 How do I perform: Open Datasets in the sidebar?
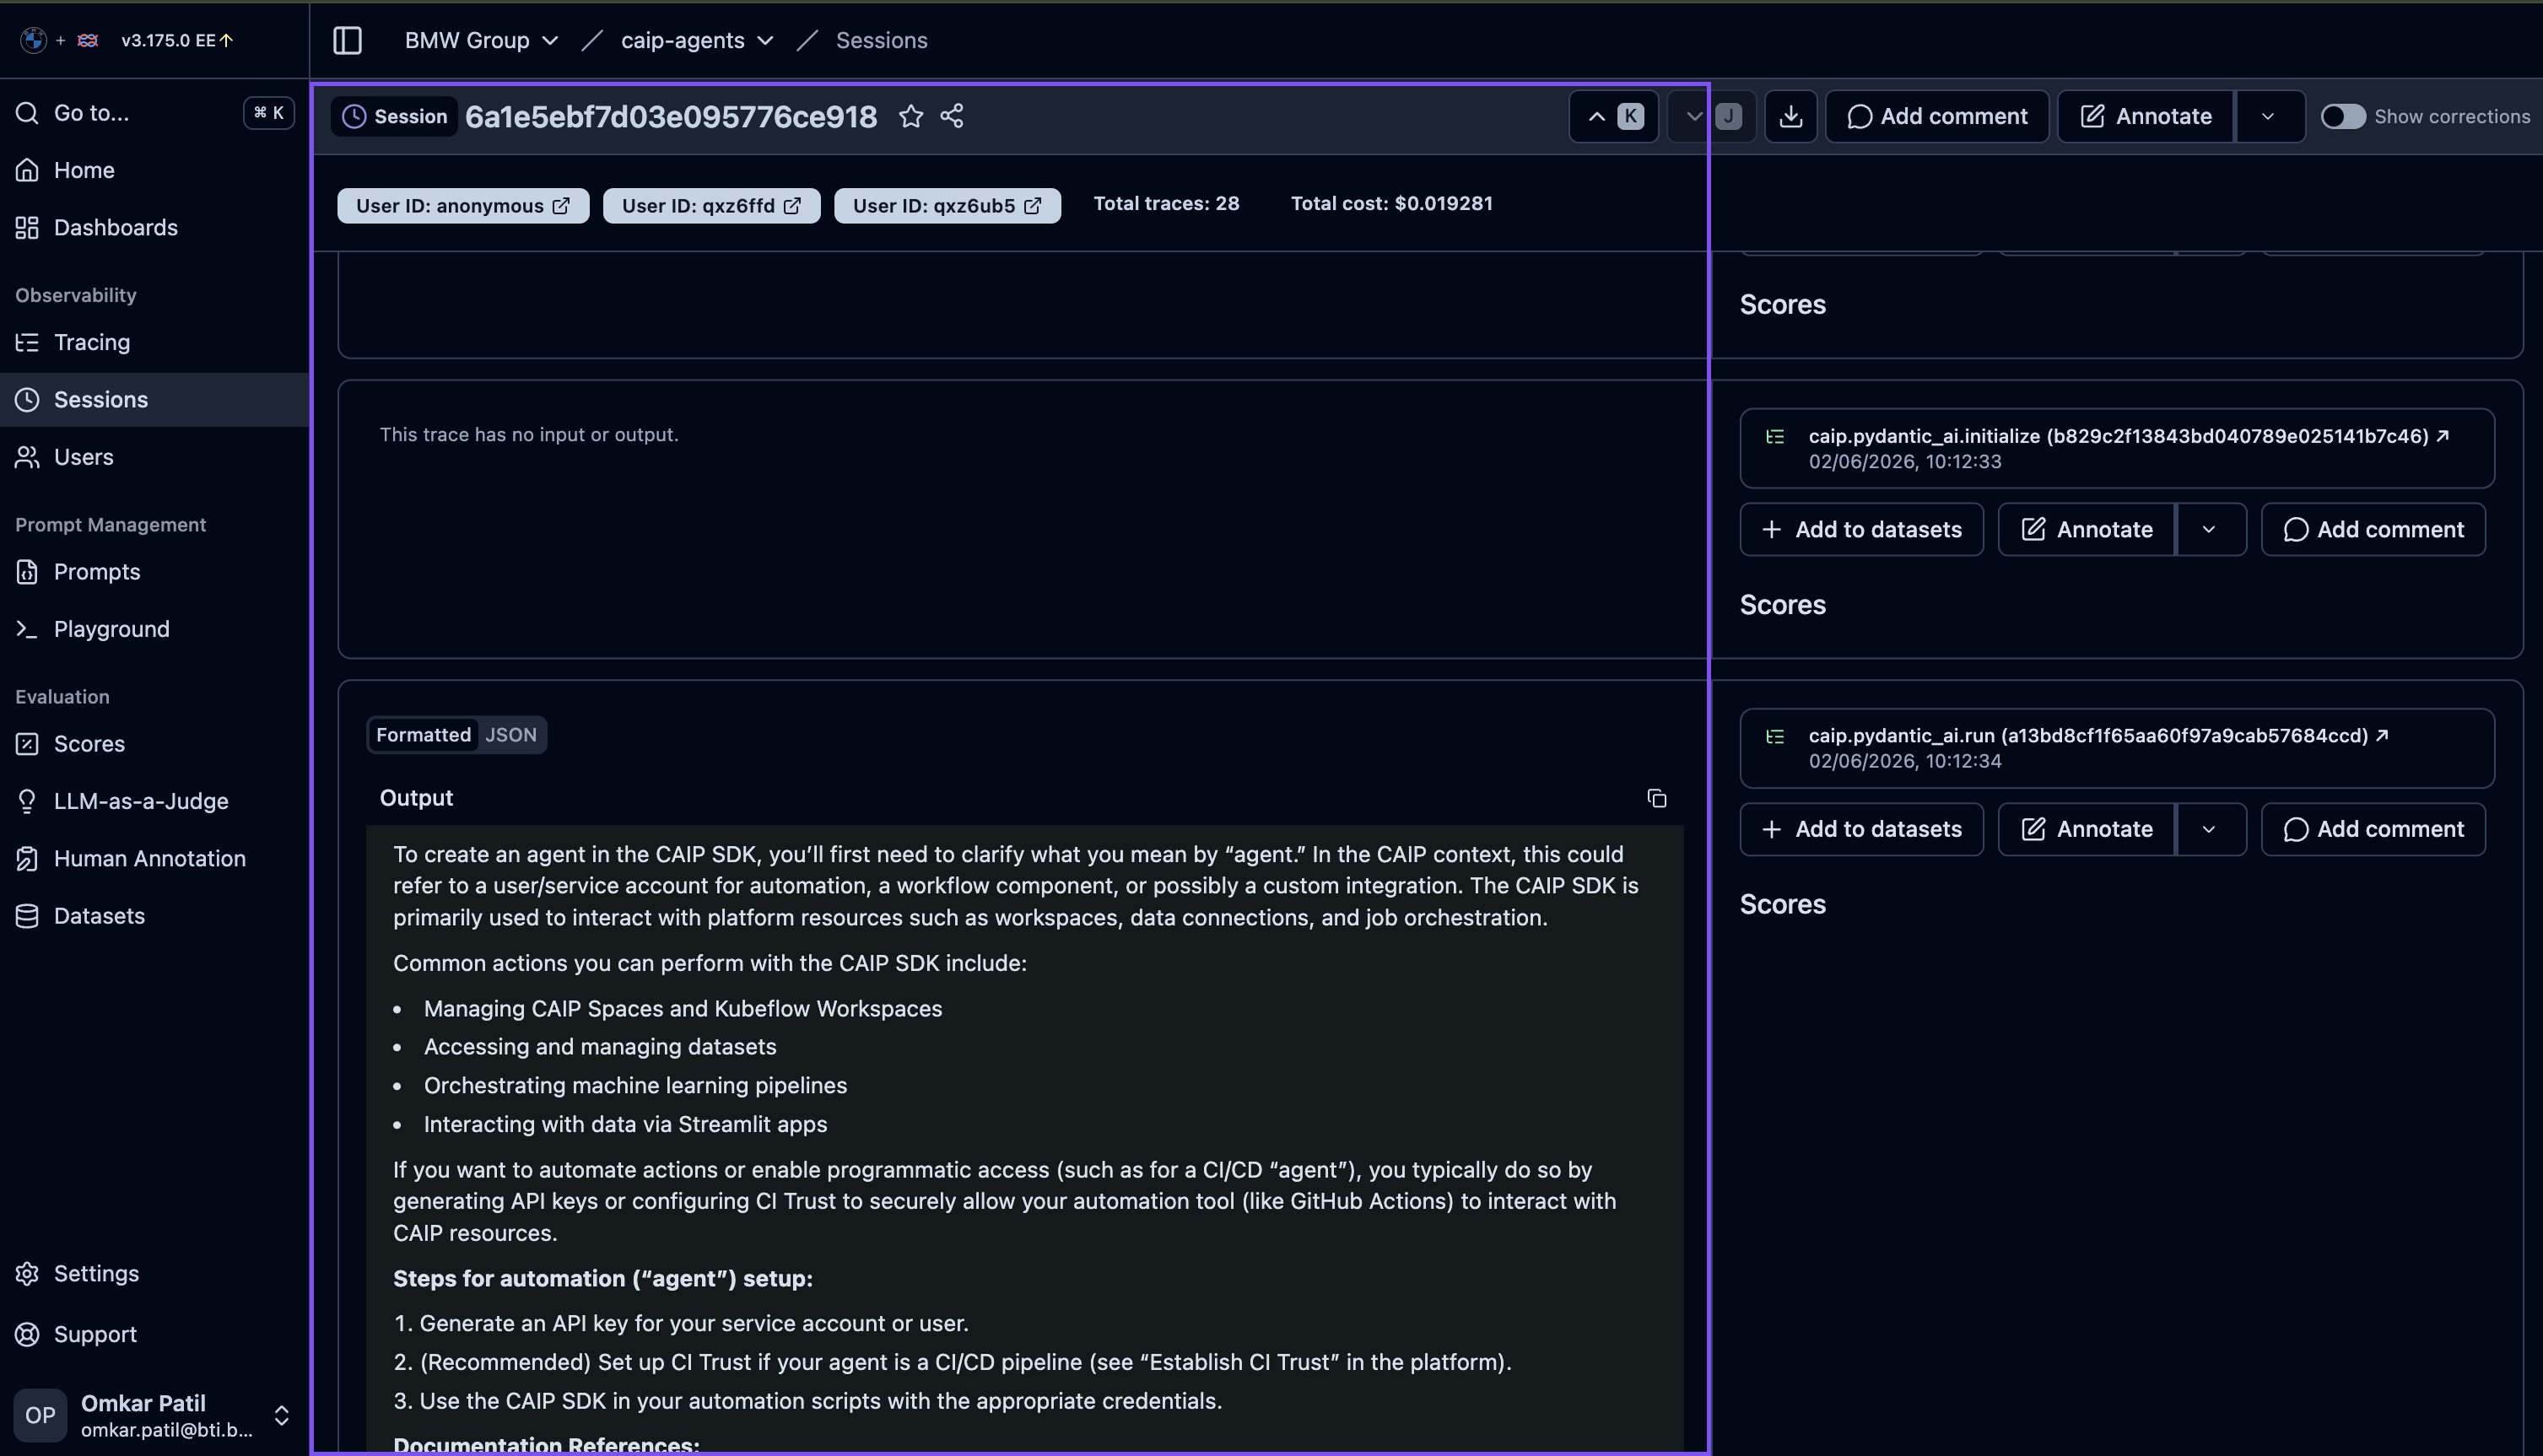tap(154, 916)
